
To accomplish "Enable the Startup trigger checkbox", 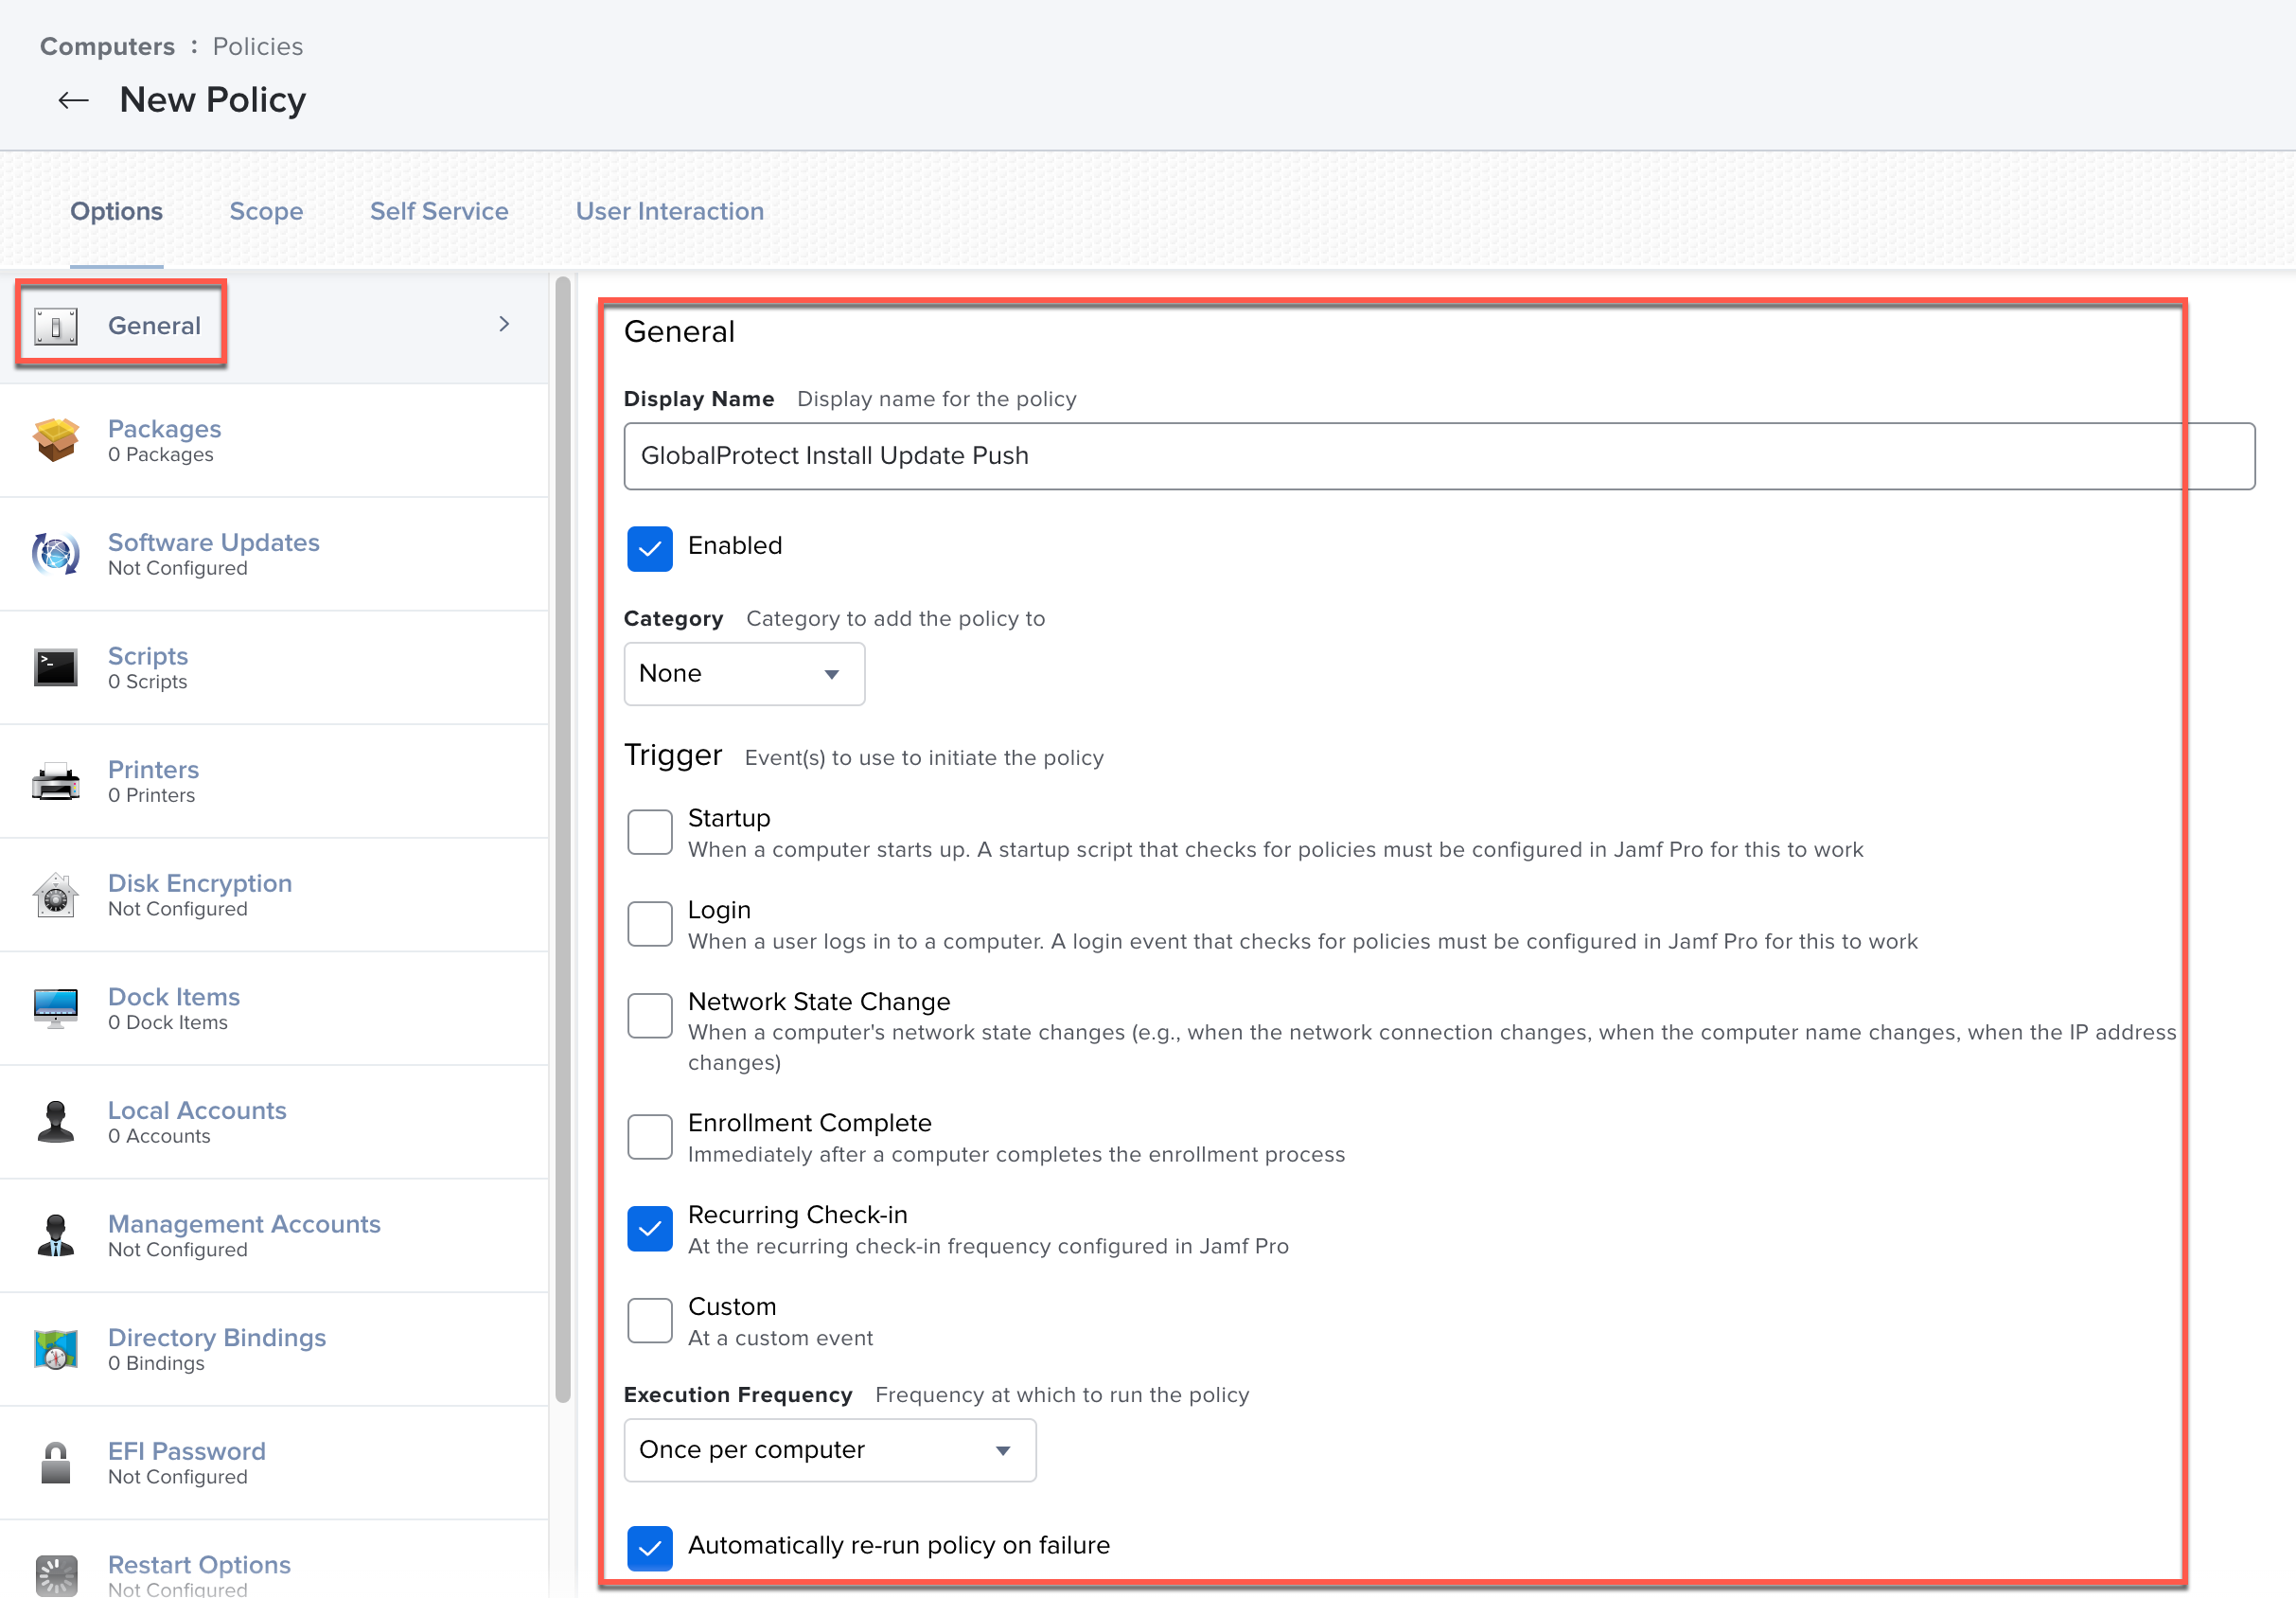I will pos(650,832).
